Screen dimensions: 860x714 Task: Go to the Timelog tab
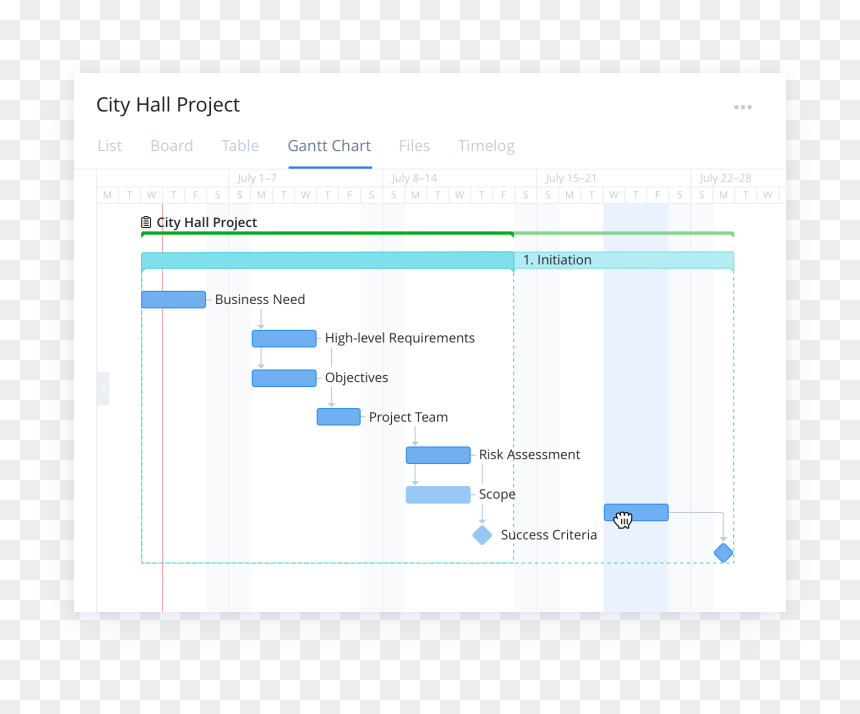click(486, 146)
